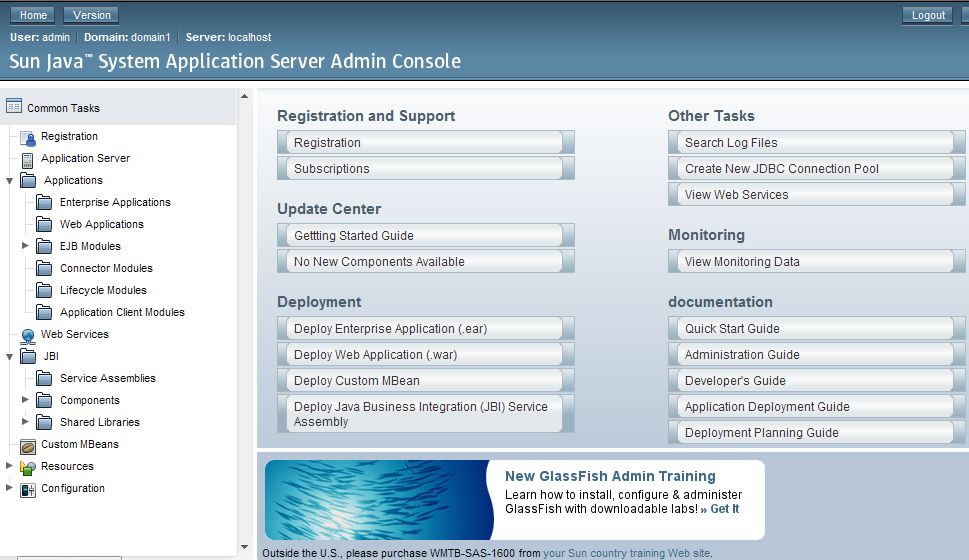The height and width of the screenshot is (560, 969).
Task: Click the Application Client Modules folder icon
Action: tap(44, 312)
